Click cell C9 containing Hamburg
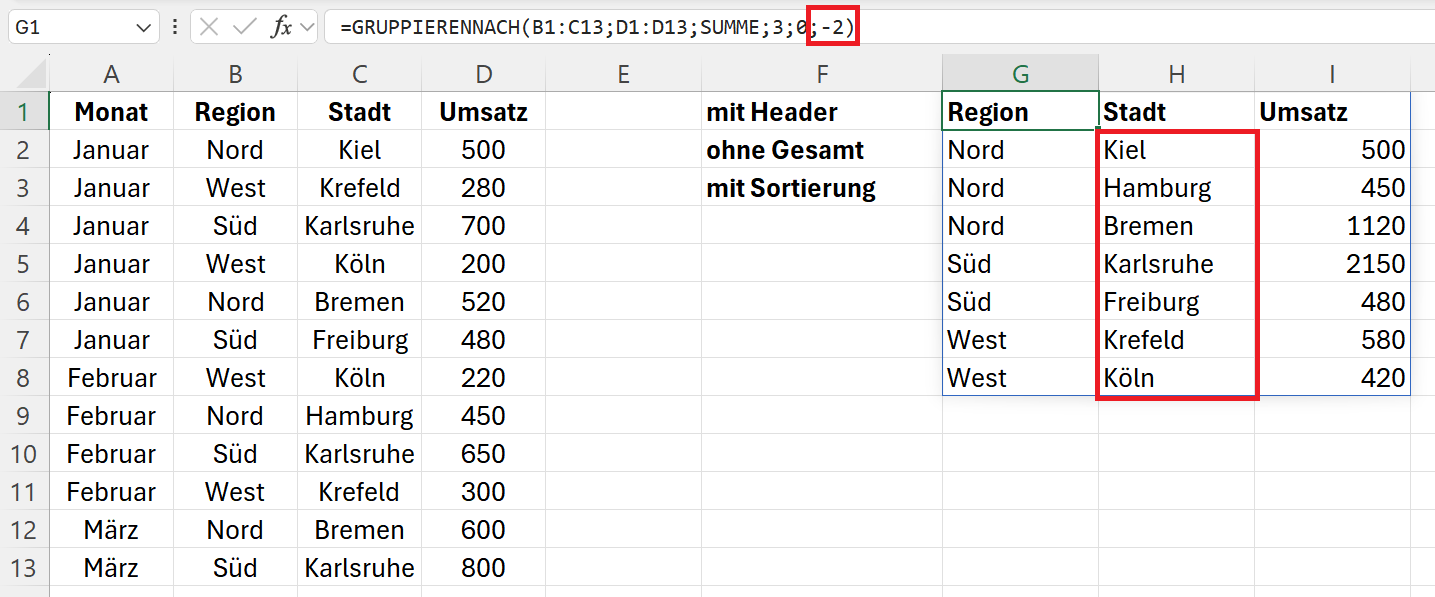The image size is (1435, 597). point(360,416)
